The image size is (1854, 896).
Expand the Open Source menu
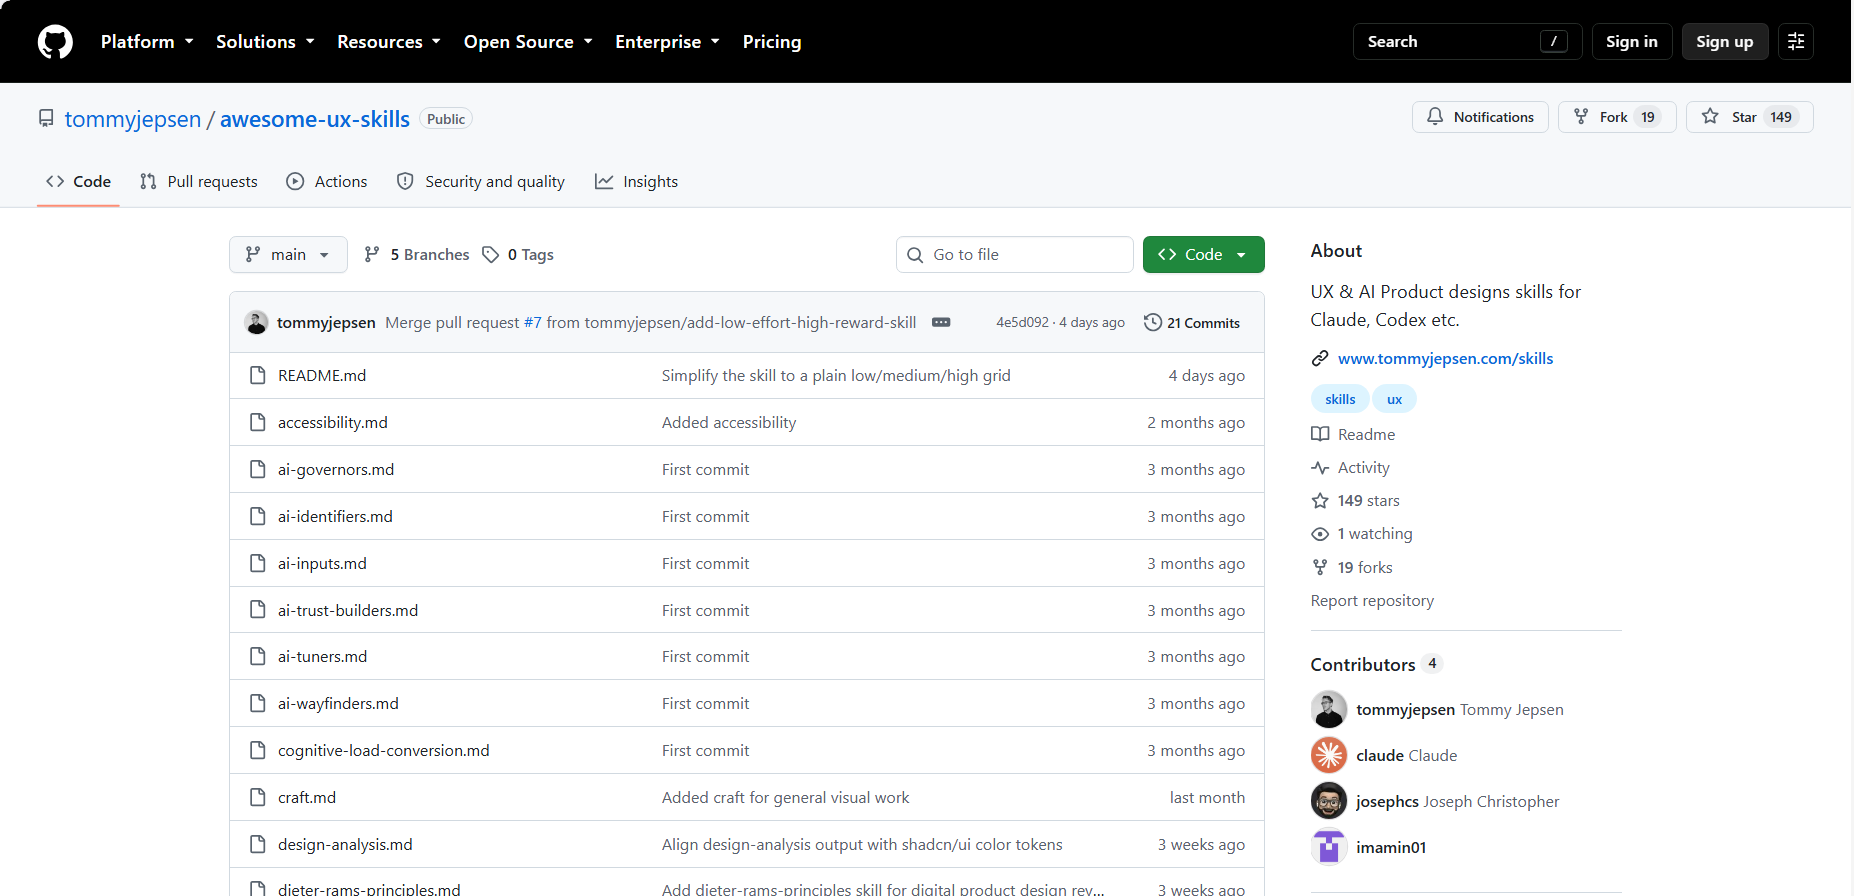[x=528, y=42]
